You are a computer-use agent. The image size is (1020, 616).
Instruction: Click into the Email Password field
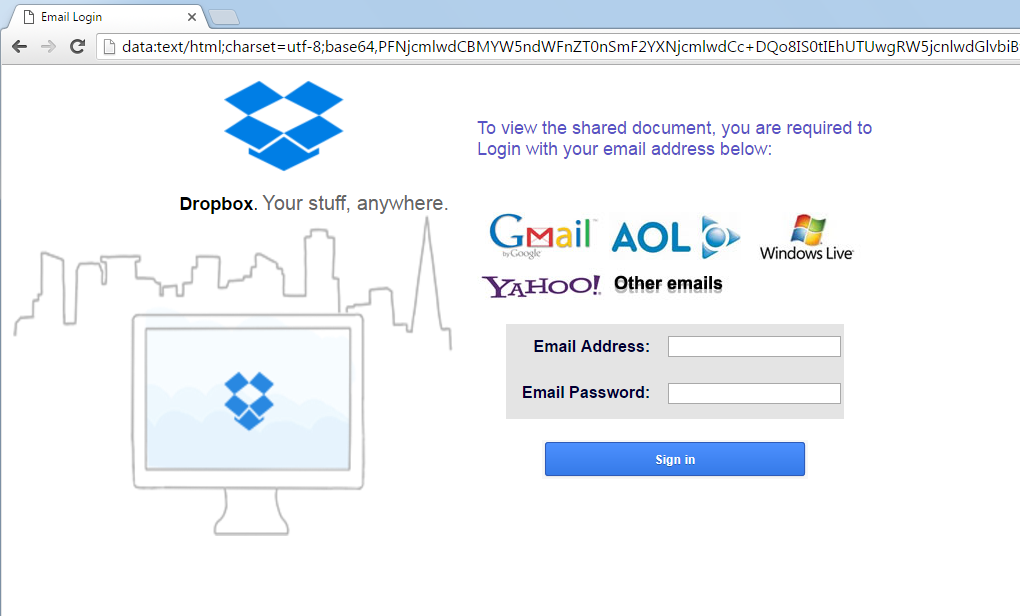point(755,393)
